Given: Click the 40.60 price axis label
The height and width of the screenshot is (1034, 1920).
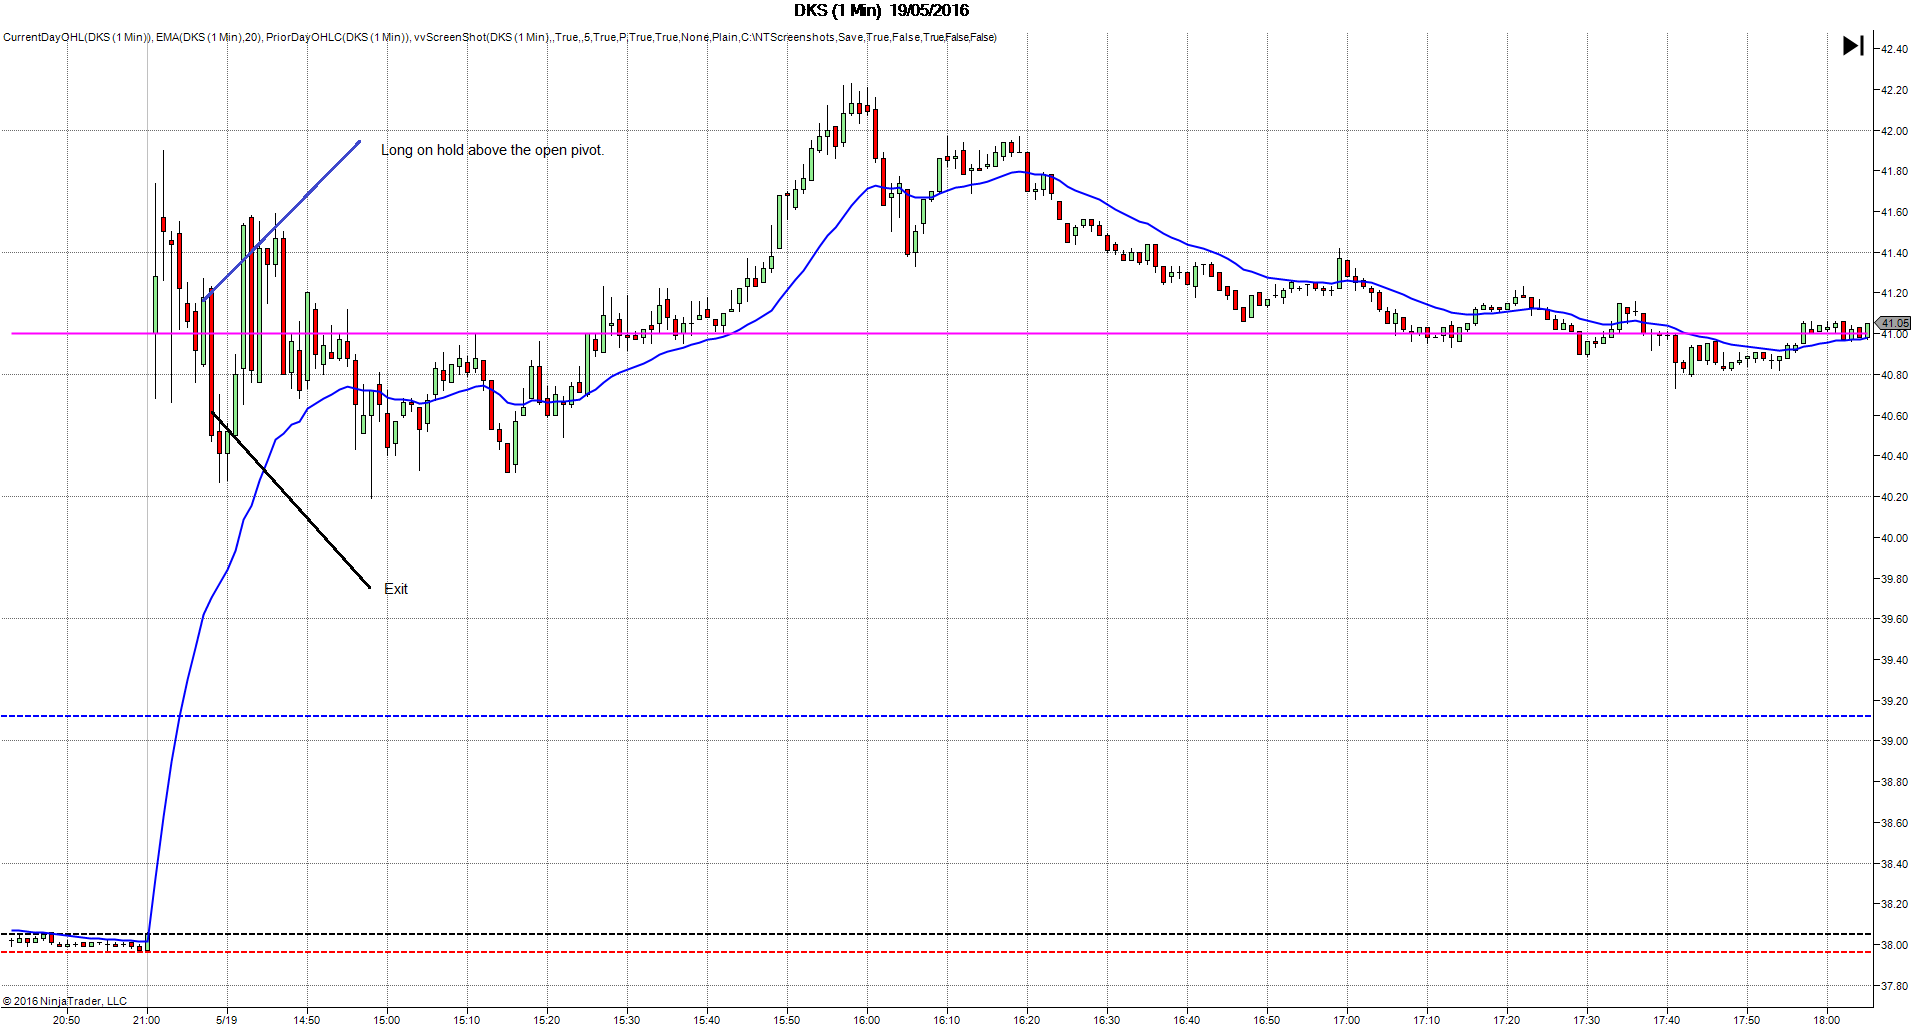Looking at the screenshot, I should pyautogui.click(x=1894, y=416).
